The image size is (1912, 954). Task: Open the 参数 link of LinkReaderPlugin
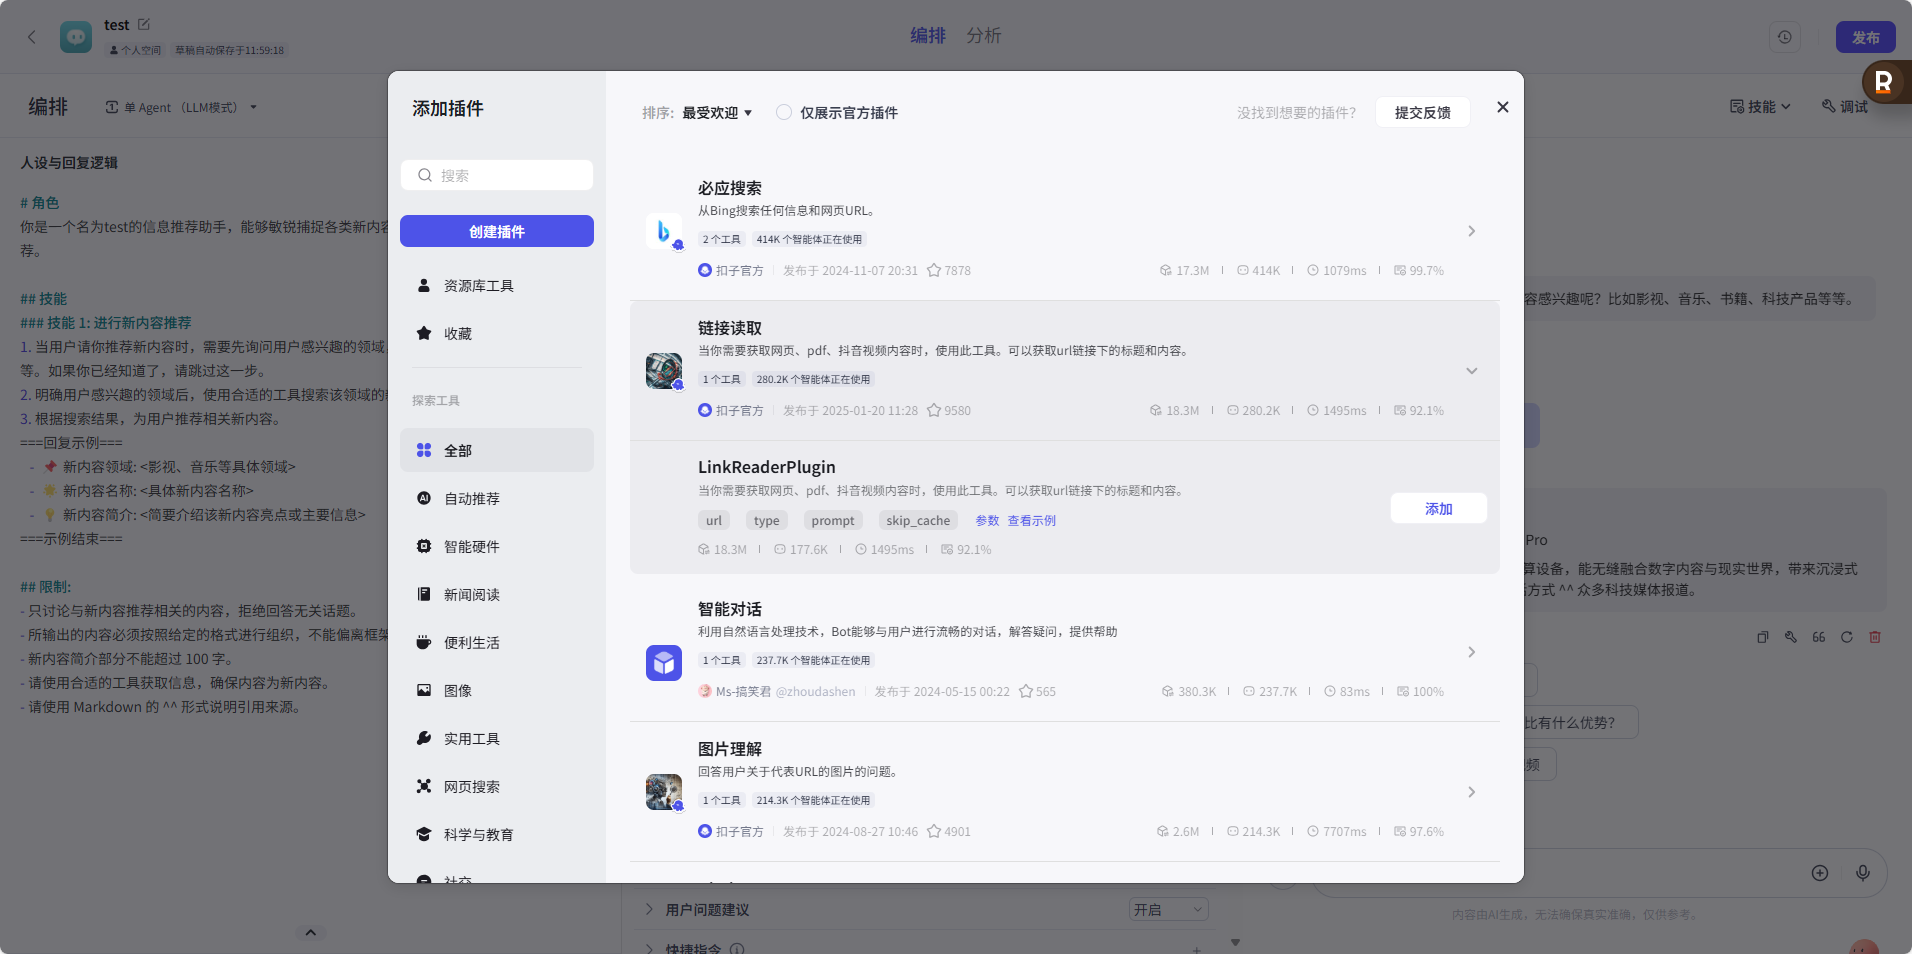987,520
